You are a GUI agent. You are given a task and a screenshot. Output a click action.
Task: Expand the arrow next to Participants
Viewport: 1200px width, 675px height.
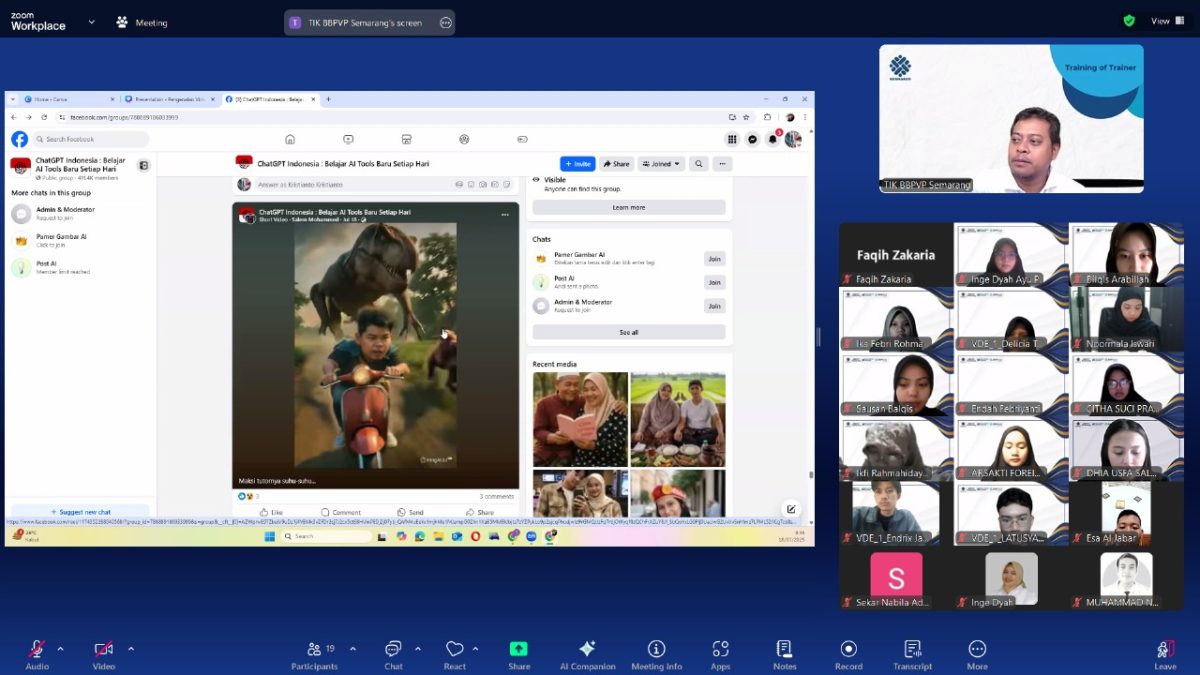pos(352,649)
